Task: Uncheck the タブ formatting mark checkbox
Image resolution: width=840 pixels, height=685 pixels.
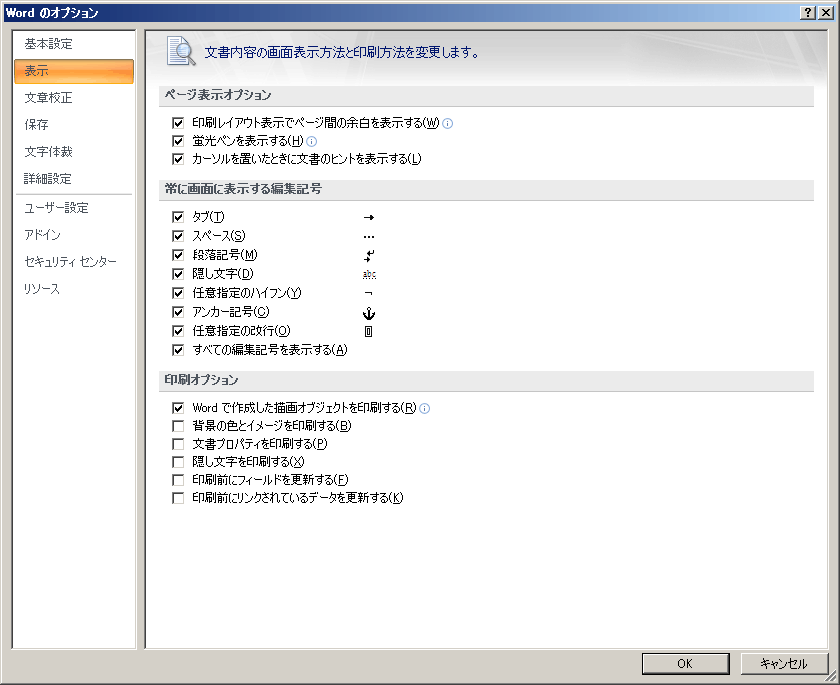Action: point(178,217)
